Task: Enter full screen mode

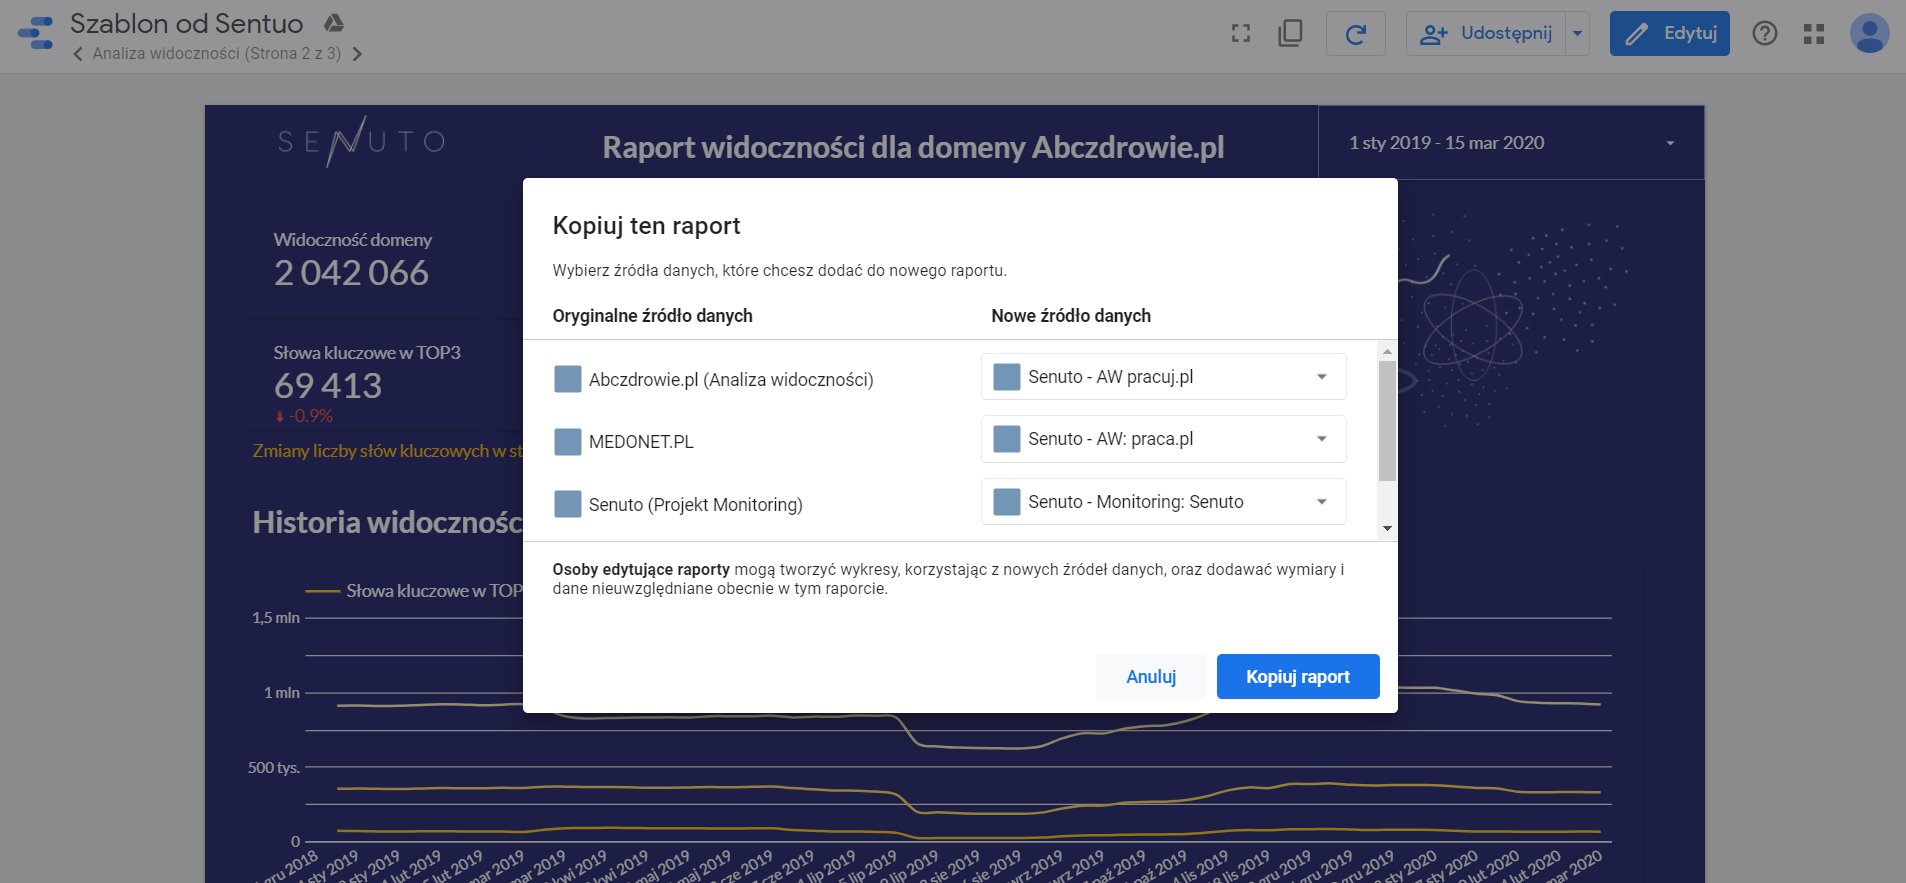Action: [x=1241, y=34]
